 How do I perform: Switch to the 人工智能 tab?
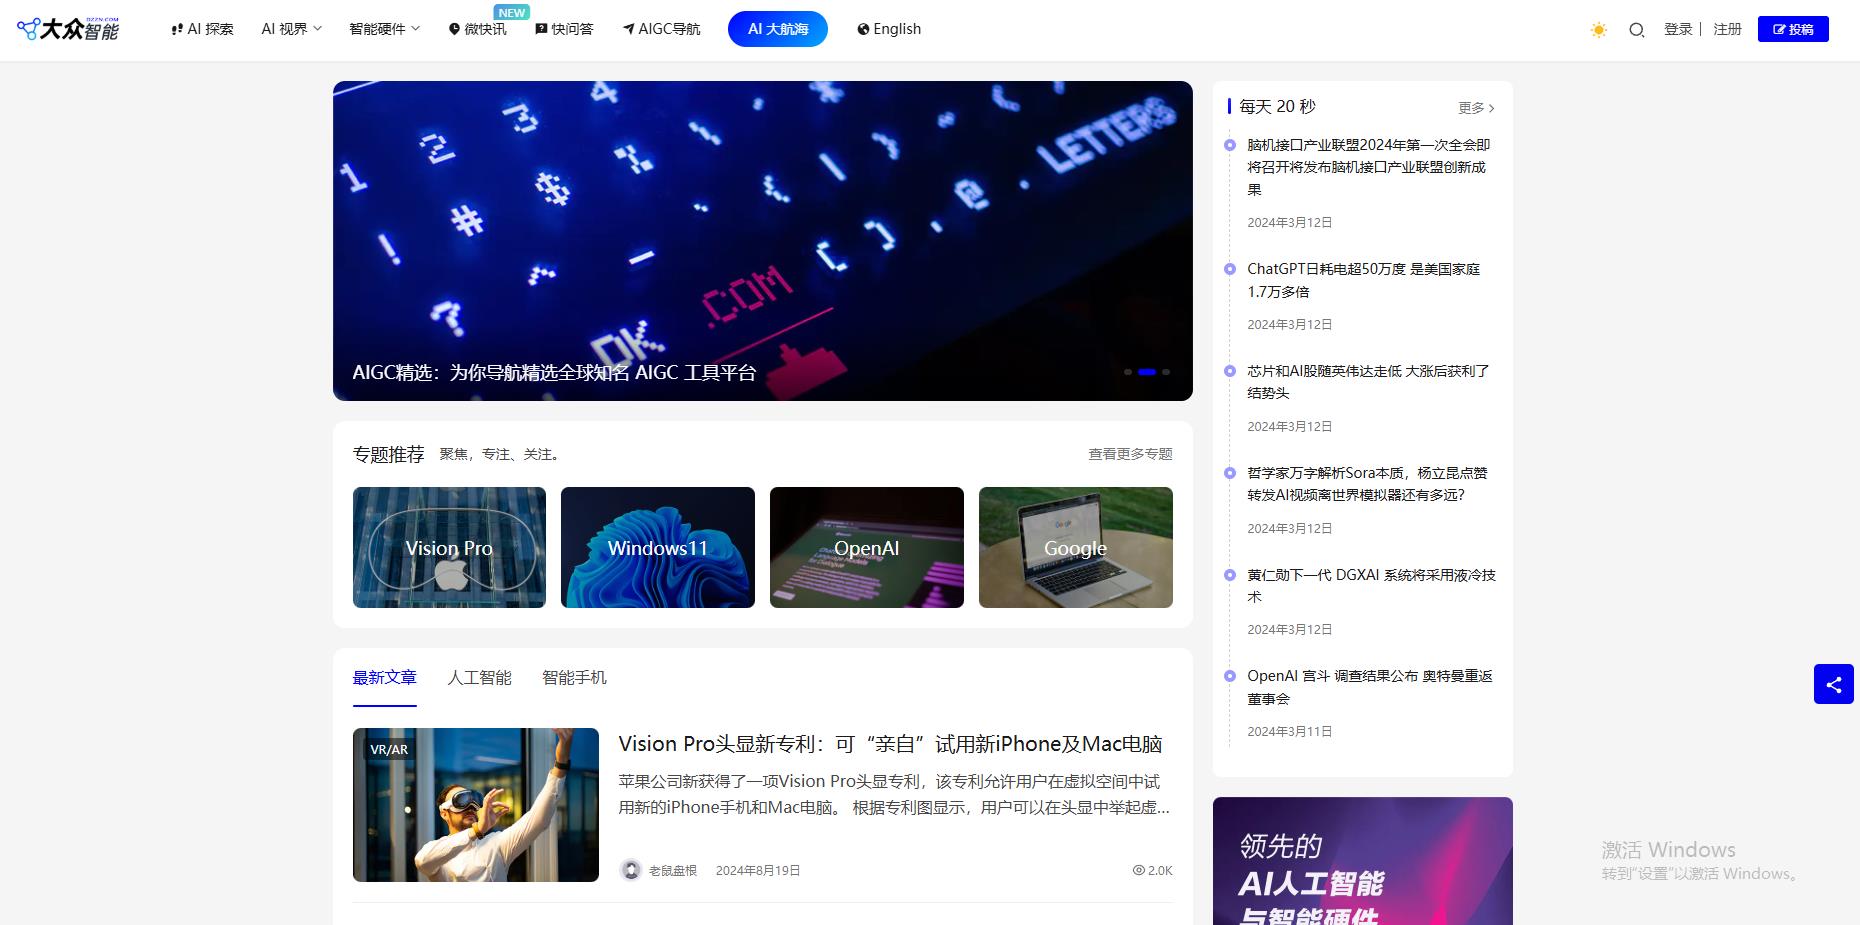[480, 677]
